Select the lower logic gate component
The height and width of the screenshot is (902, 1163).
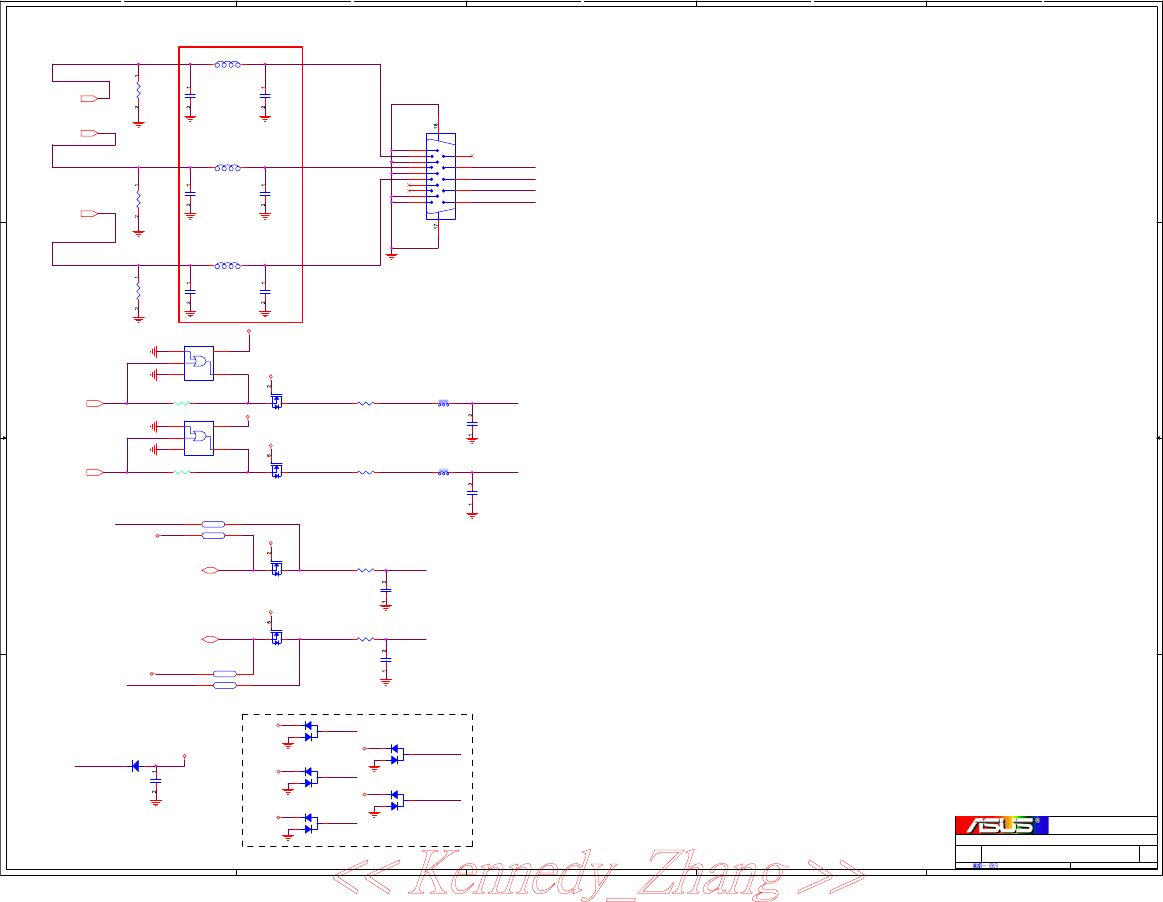tap(199, 438)
